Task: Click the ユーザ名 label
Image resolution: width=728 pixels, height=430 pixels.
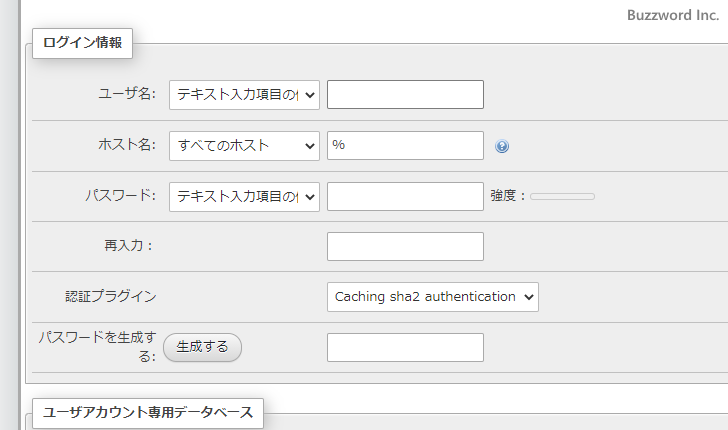Action: click(127, 94)
